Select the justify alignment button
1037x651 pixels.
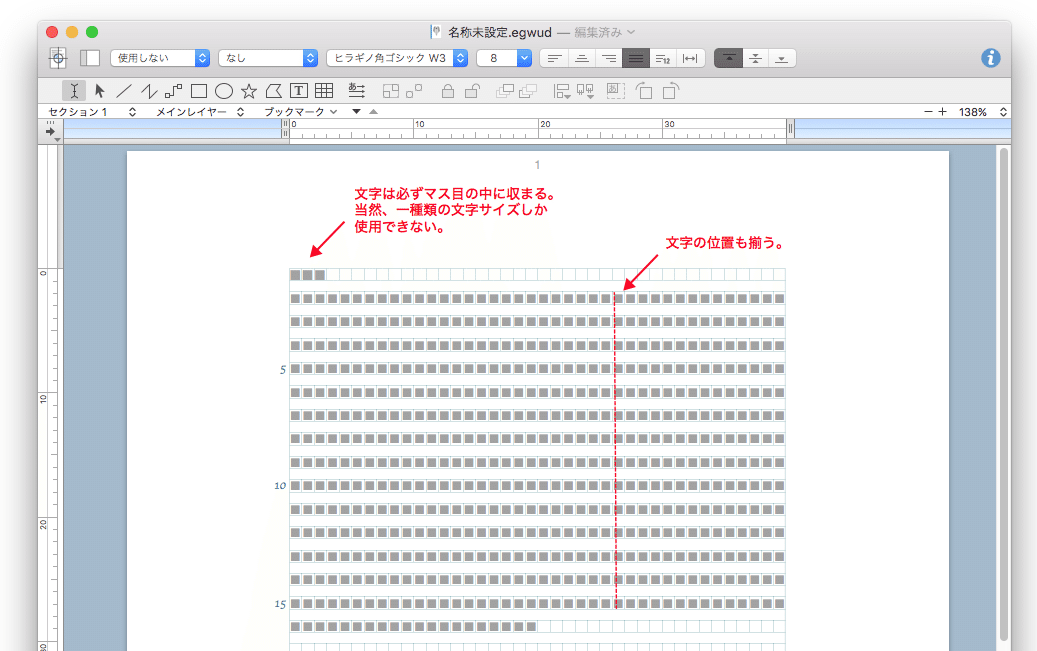[636, 58]
